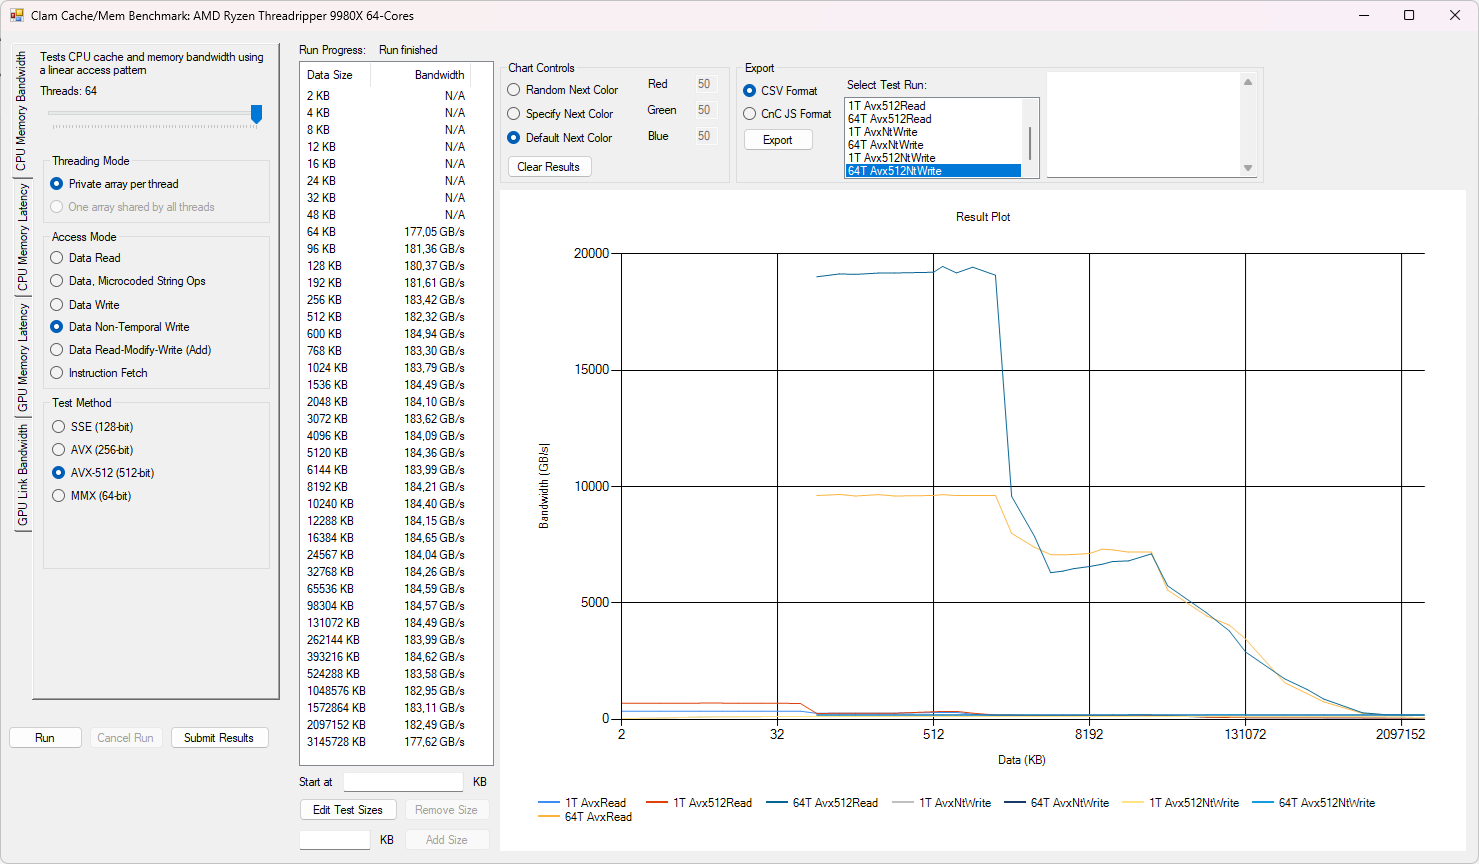Image resolution: width=1479 pixels, height=864 pixels.
Task: Click the Run button
Action: [x=45, y=738]
